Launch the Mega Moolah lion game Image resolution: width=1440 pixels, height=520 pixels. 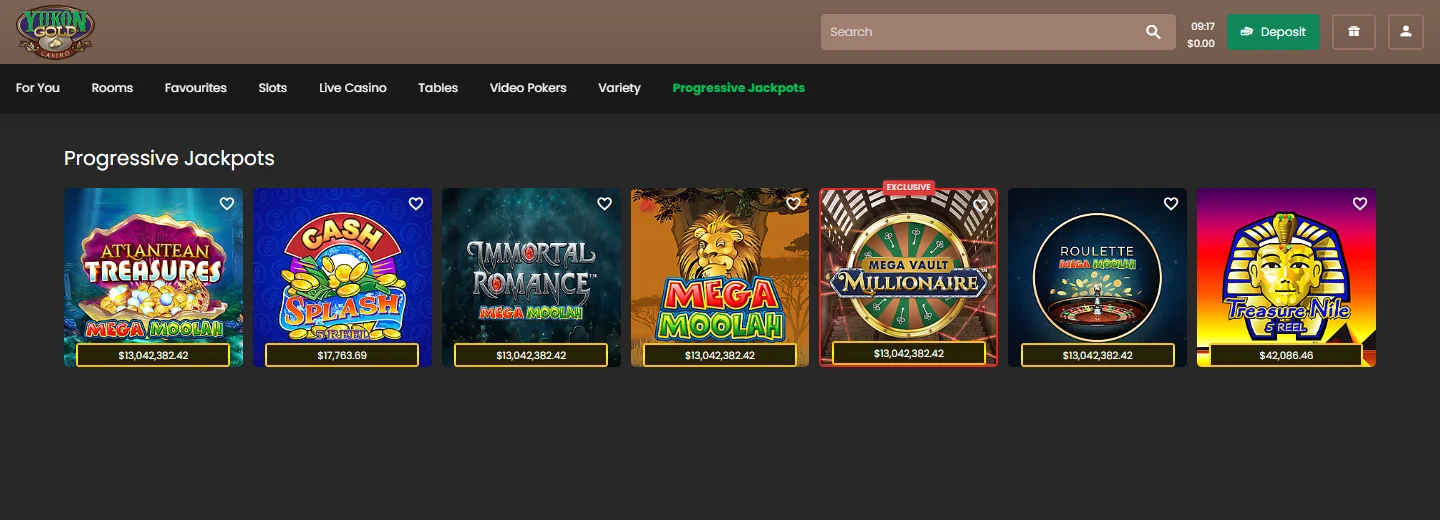(x=720, y=277)
